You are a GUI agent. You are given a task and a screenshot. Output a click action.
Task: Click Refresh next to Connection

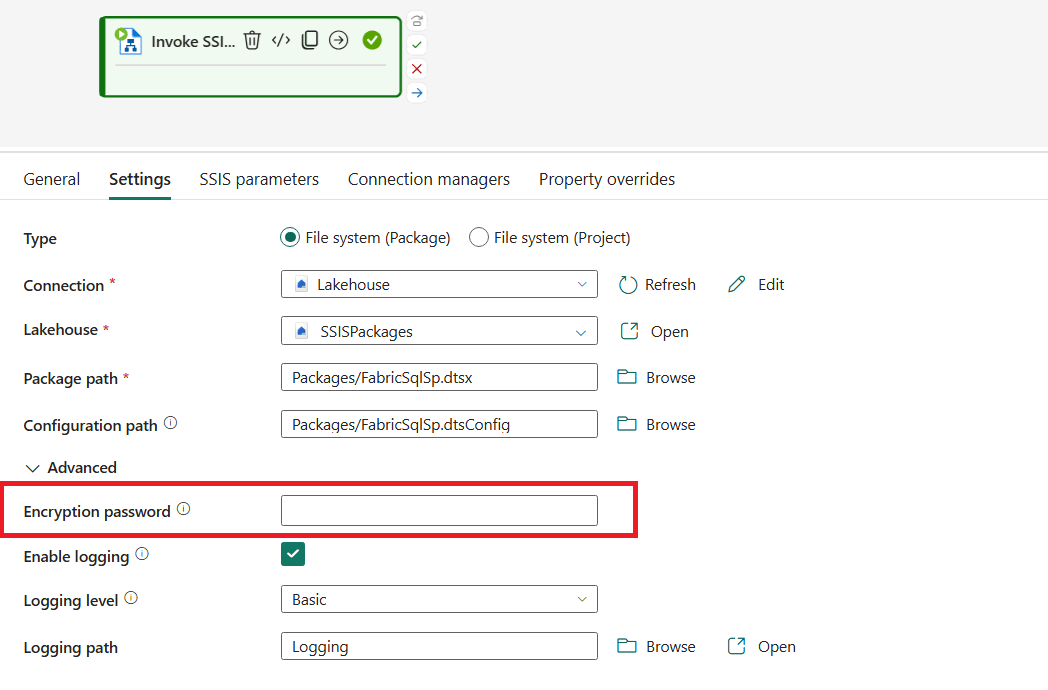[x=657, y=285]
